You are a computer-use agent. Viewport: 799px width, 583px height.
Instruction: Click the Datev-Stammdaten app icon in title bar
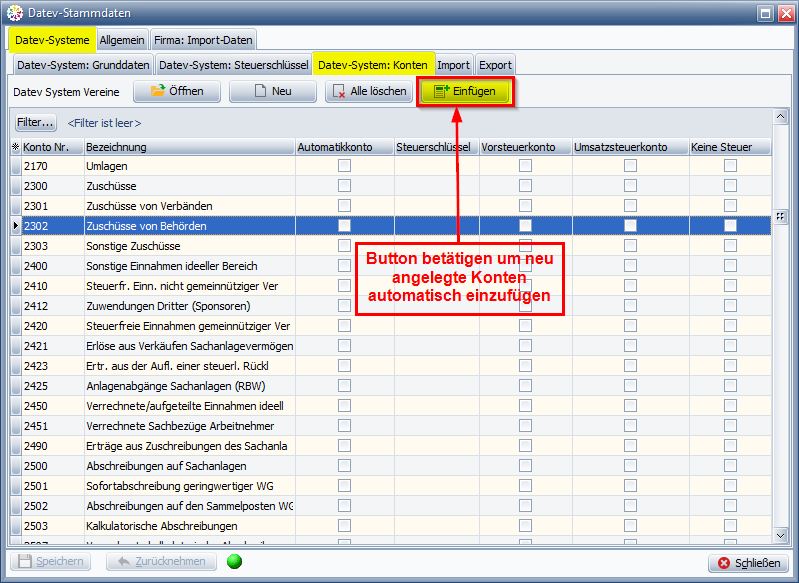pyautogui.click(x=15, y=13)
